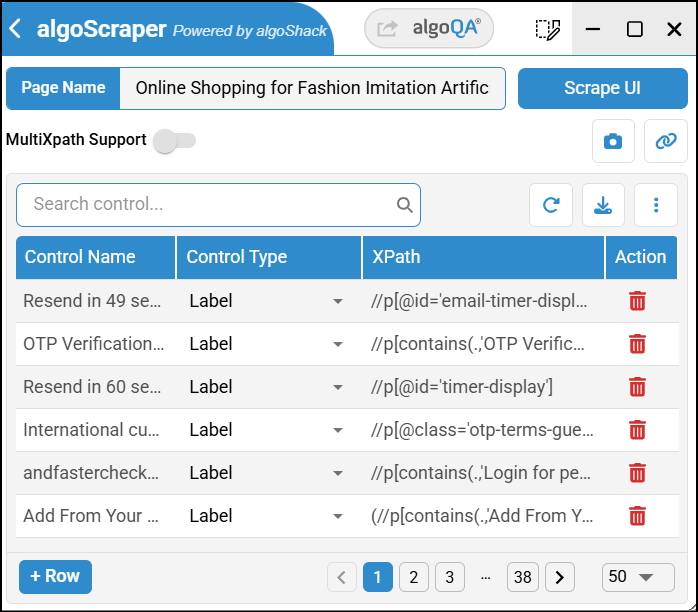Click the camera screenshot icon
Viewport: 698px width, 612px height.
[x=613, y=141]
